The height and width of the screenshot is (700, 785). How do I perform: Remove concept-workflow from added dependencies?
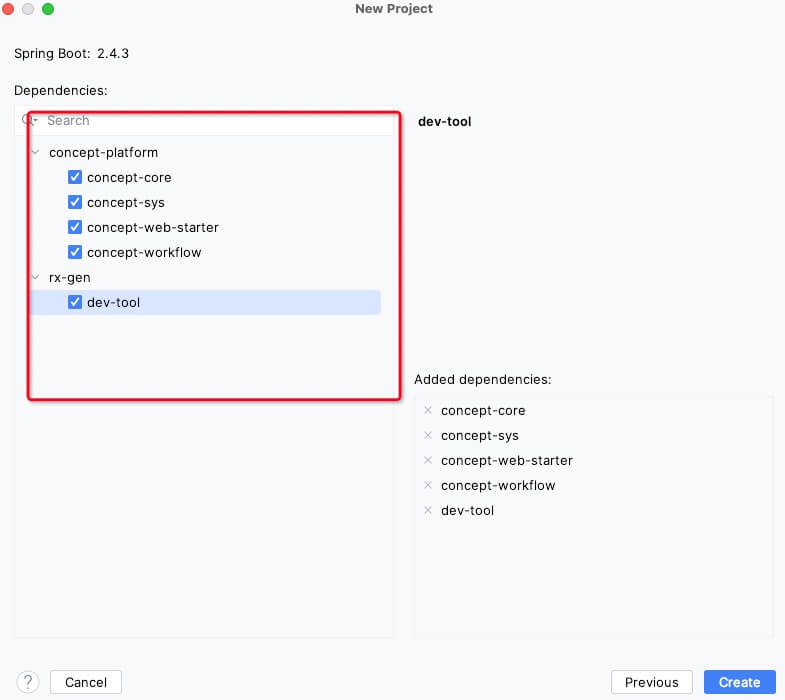pos(428,486)
